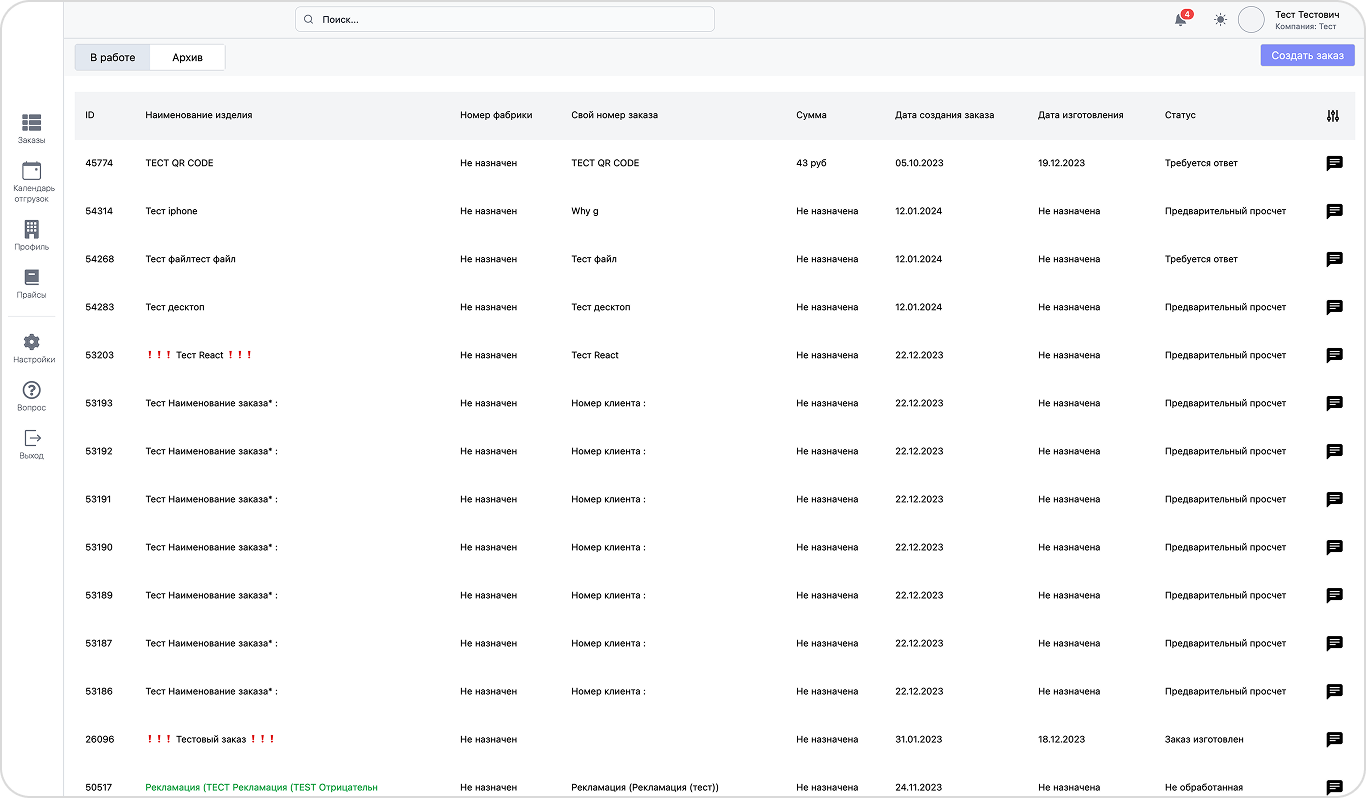
Task: Open chat for order 53203
Action: point(1334,355)
